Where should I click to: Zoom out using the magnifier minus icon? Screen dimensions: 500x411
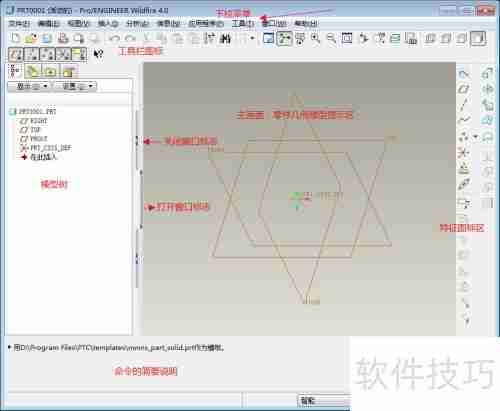click(331, 39)
